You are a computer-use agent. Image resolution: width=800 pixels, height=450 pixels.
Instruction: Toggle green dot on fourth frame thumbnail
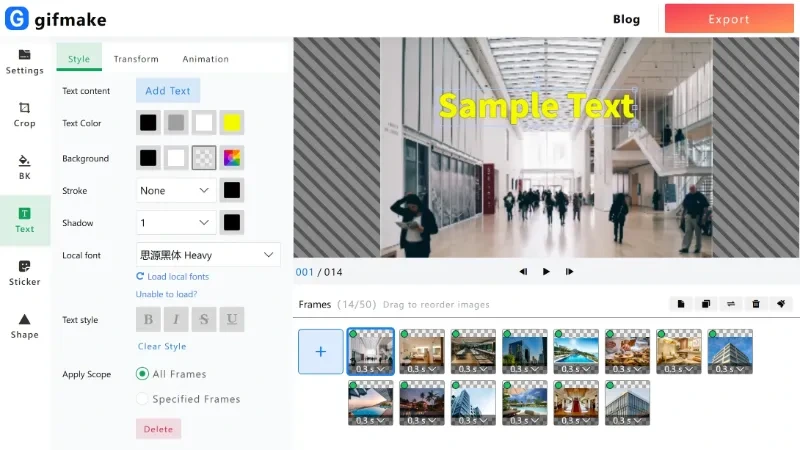507,334
